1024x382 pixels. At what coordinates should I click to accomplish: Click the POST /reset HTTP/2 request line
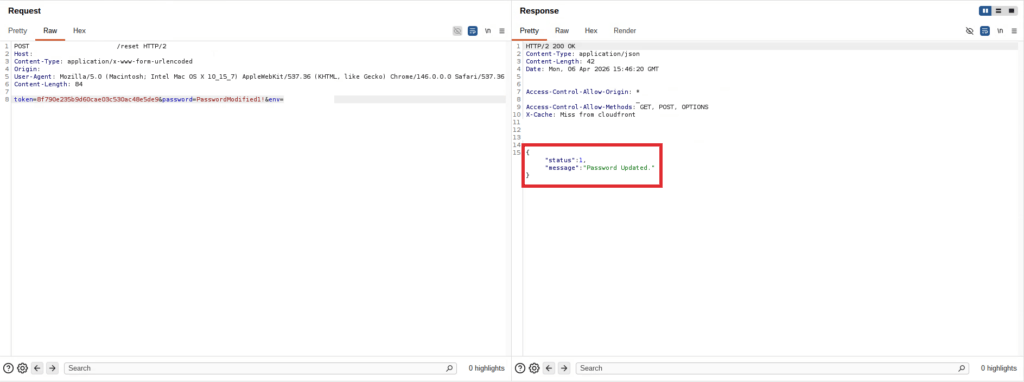click(90, 46)
